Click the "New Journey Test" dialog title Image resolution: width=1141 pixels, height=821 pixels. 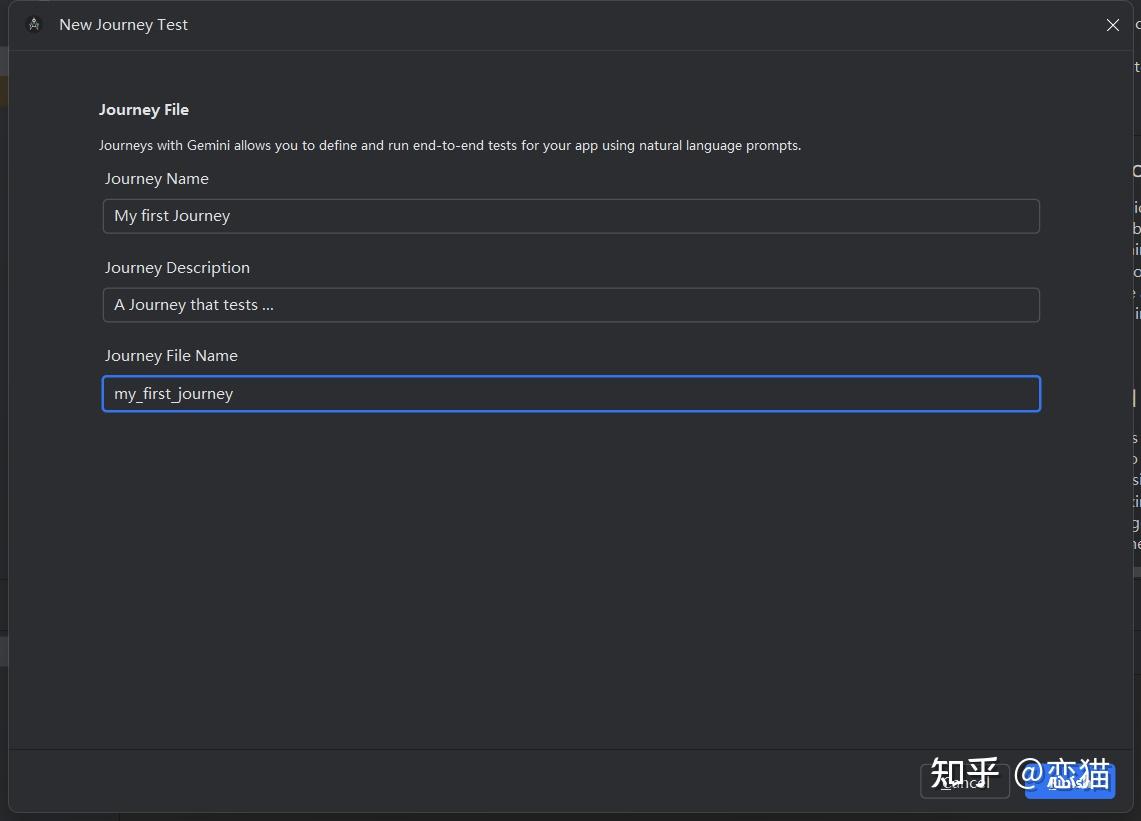(123, 24)
